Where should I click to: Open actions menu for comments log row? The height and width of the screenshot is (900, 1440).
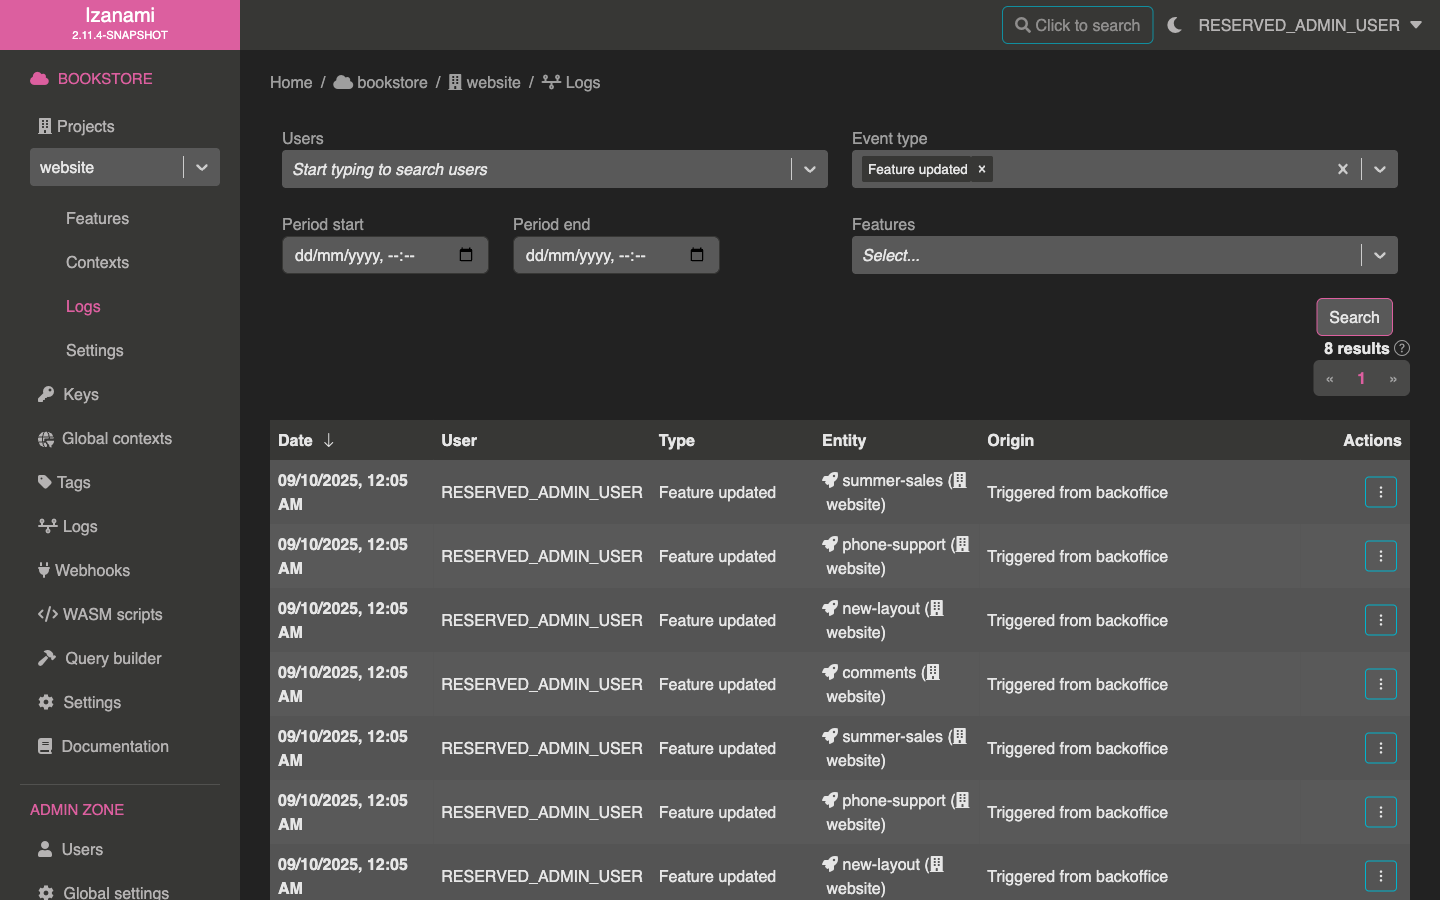coord(1380,684)
